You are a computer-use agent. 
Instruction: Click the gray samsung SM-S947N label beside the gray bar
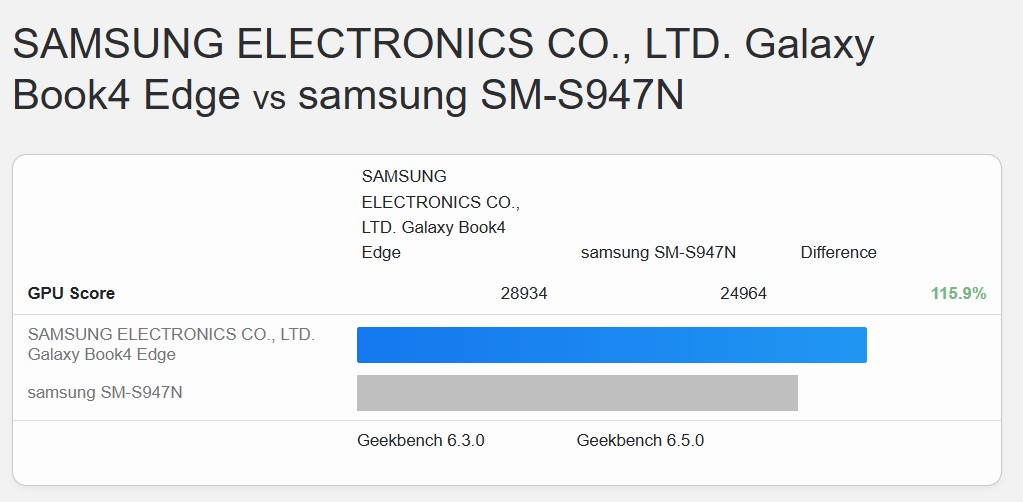[105, 392]
